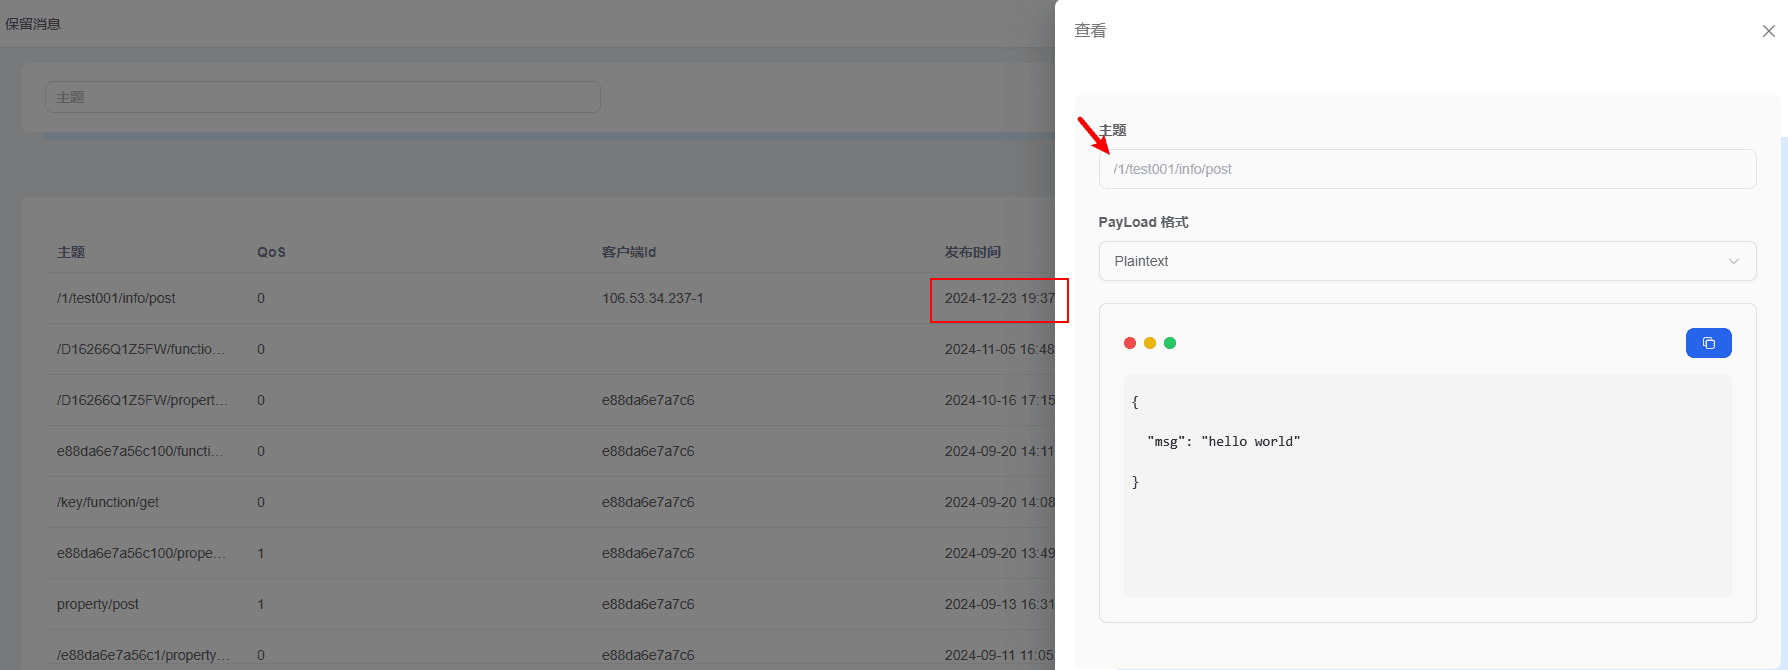Select the e88da6e7a56c100/prope… topic cell
Screen dimensions: 1788x670
click(x=141, y=553)
